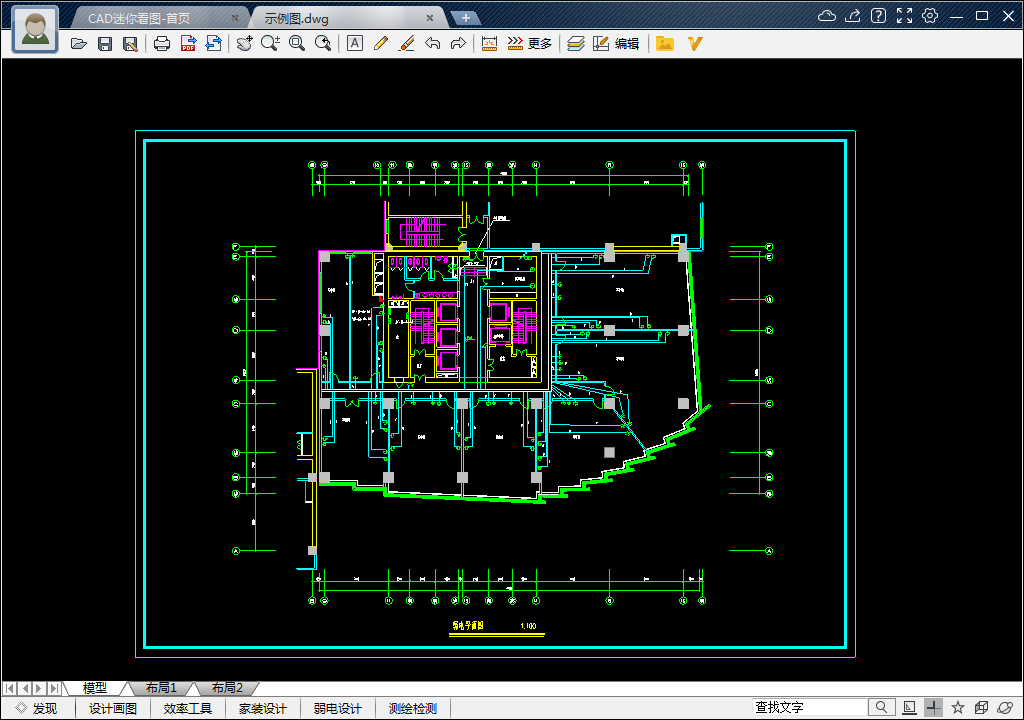This screenshot has height=720, width=1024.
Task: Toggle fullscreen mode icon
Action: pos(904,15)
